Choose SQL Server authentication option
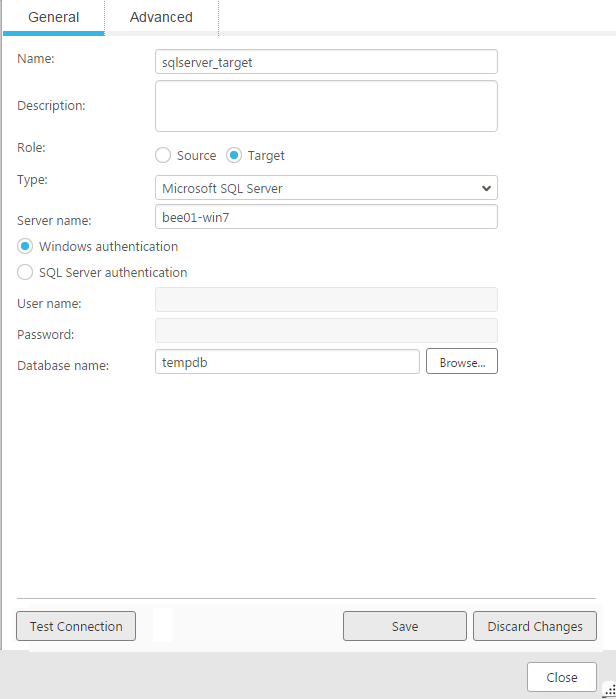616x699 pixels. click(x=25, y=272)
